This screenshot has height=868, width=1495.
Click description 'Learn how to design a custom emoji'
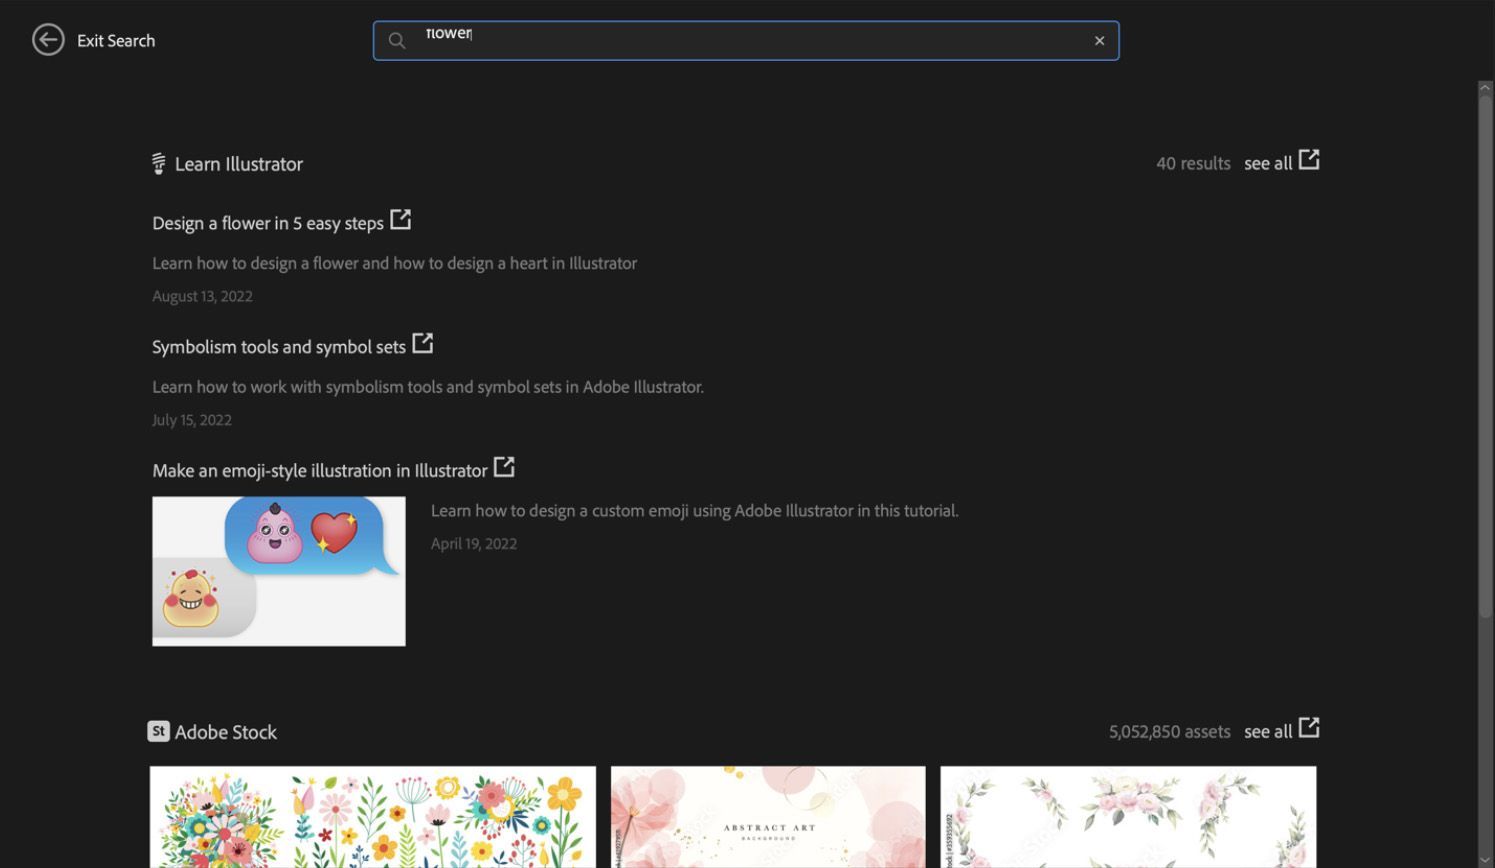[x=695, y=510]
